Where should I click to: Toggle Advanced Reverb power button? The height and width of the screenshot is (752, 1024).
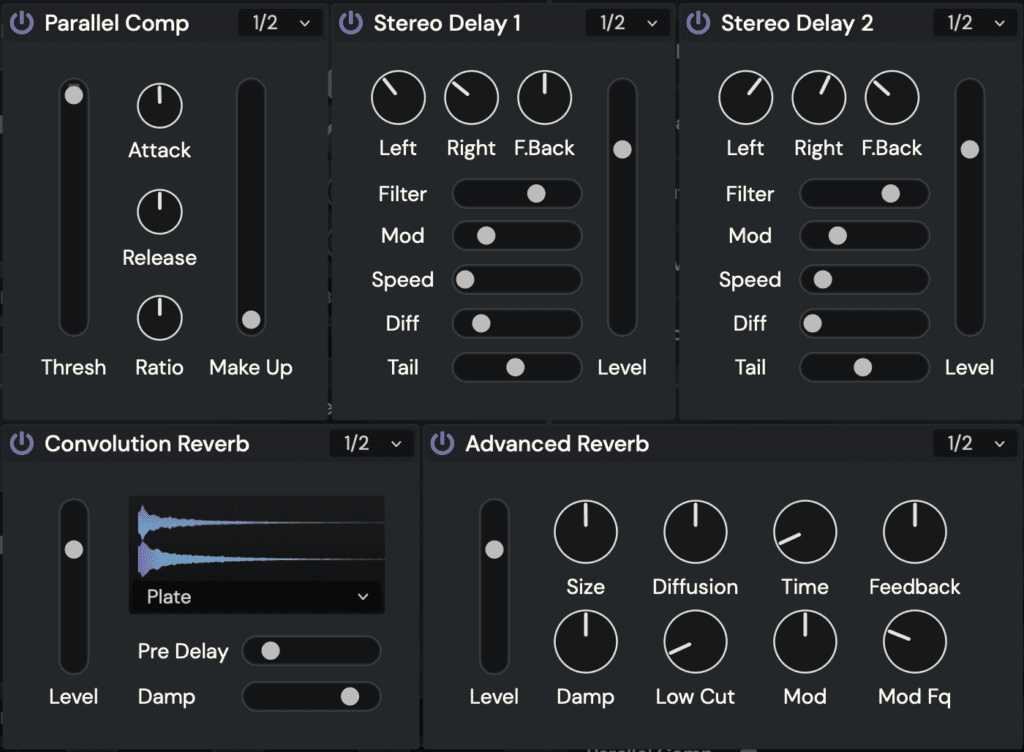442,443
